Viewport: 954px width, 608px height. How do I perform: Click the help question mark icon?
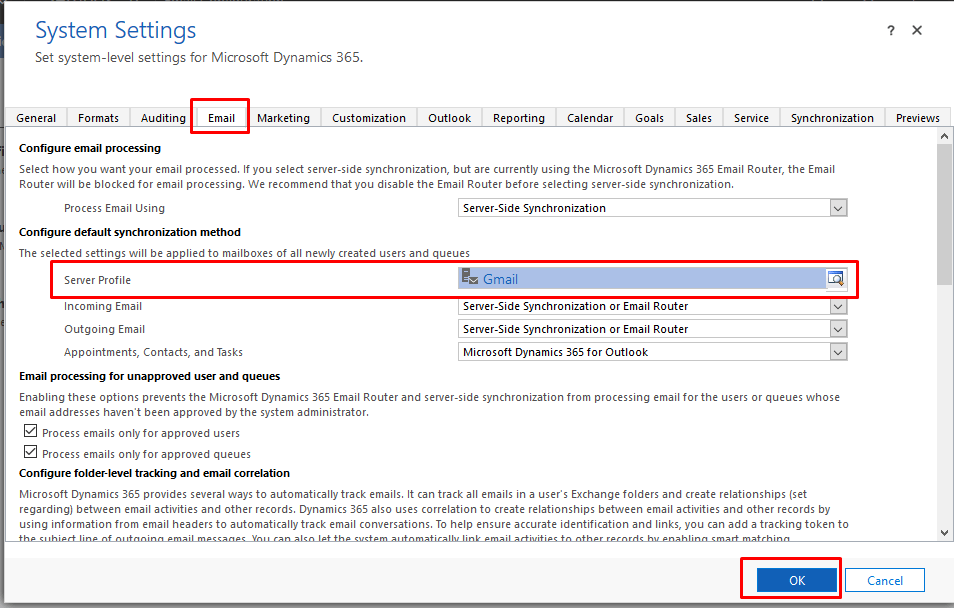(891, 31)
